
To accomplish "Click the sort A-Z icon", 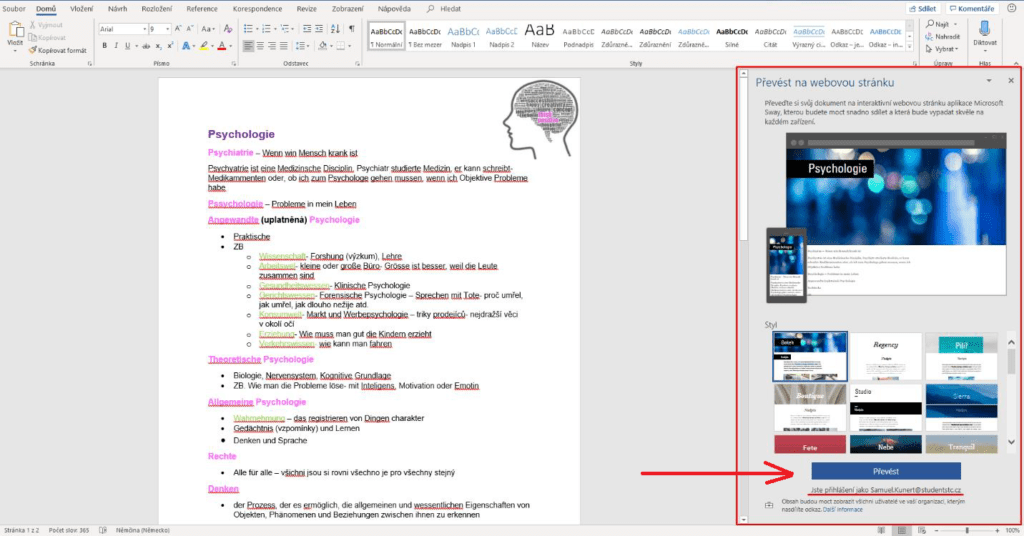I will pyautogui.click(x=335, y=29).
